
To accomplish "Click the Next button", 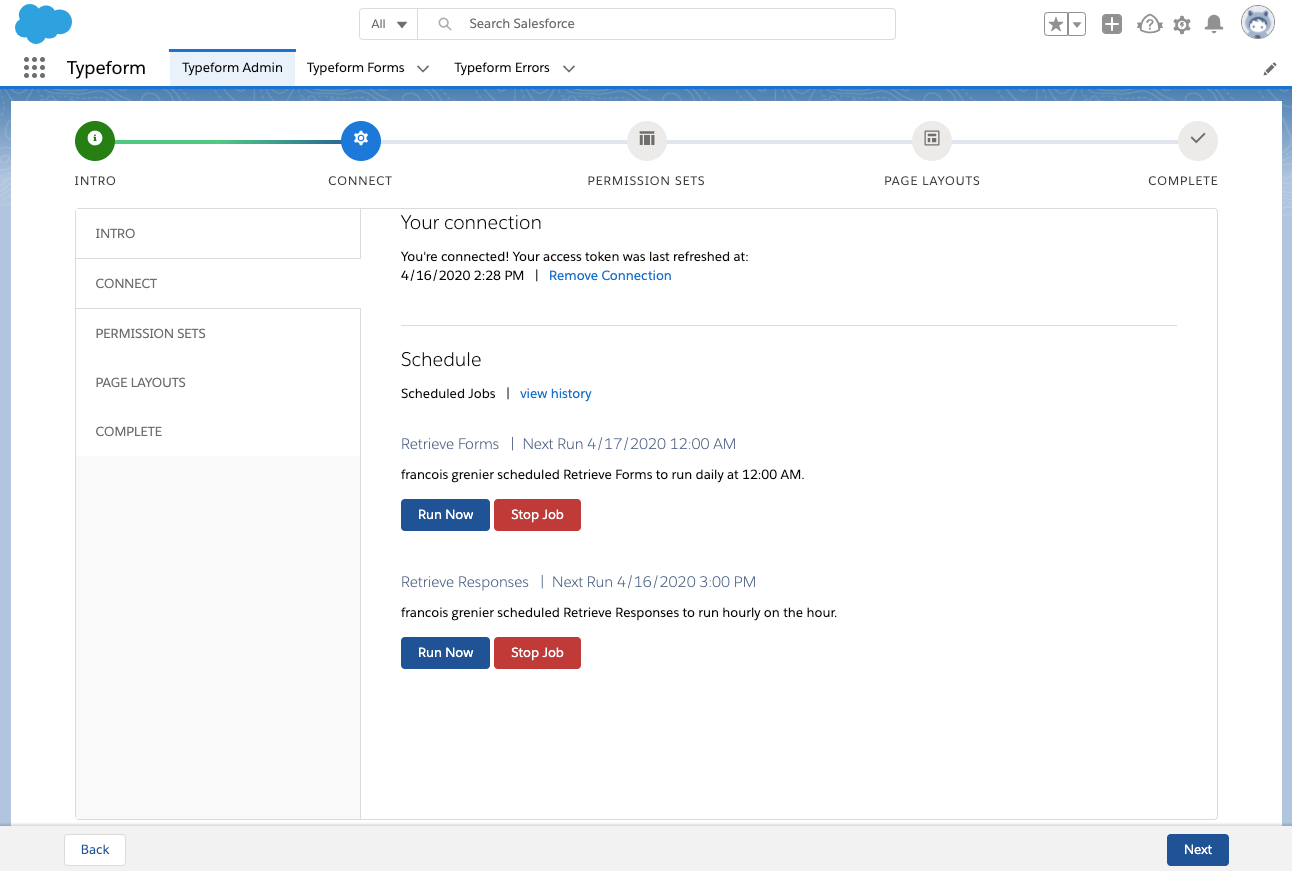I will [x=1197, y=849].
